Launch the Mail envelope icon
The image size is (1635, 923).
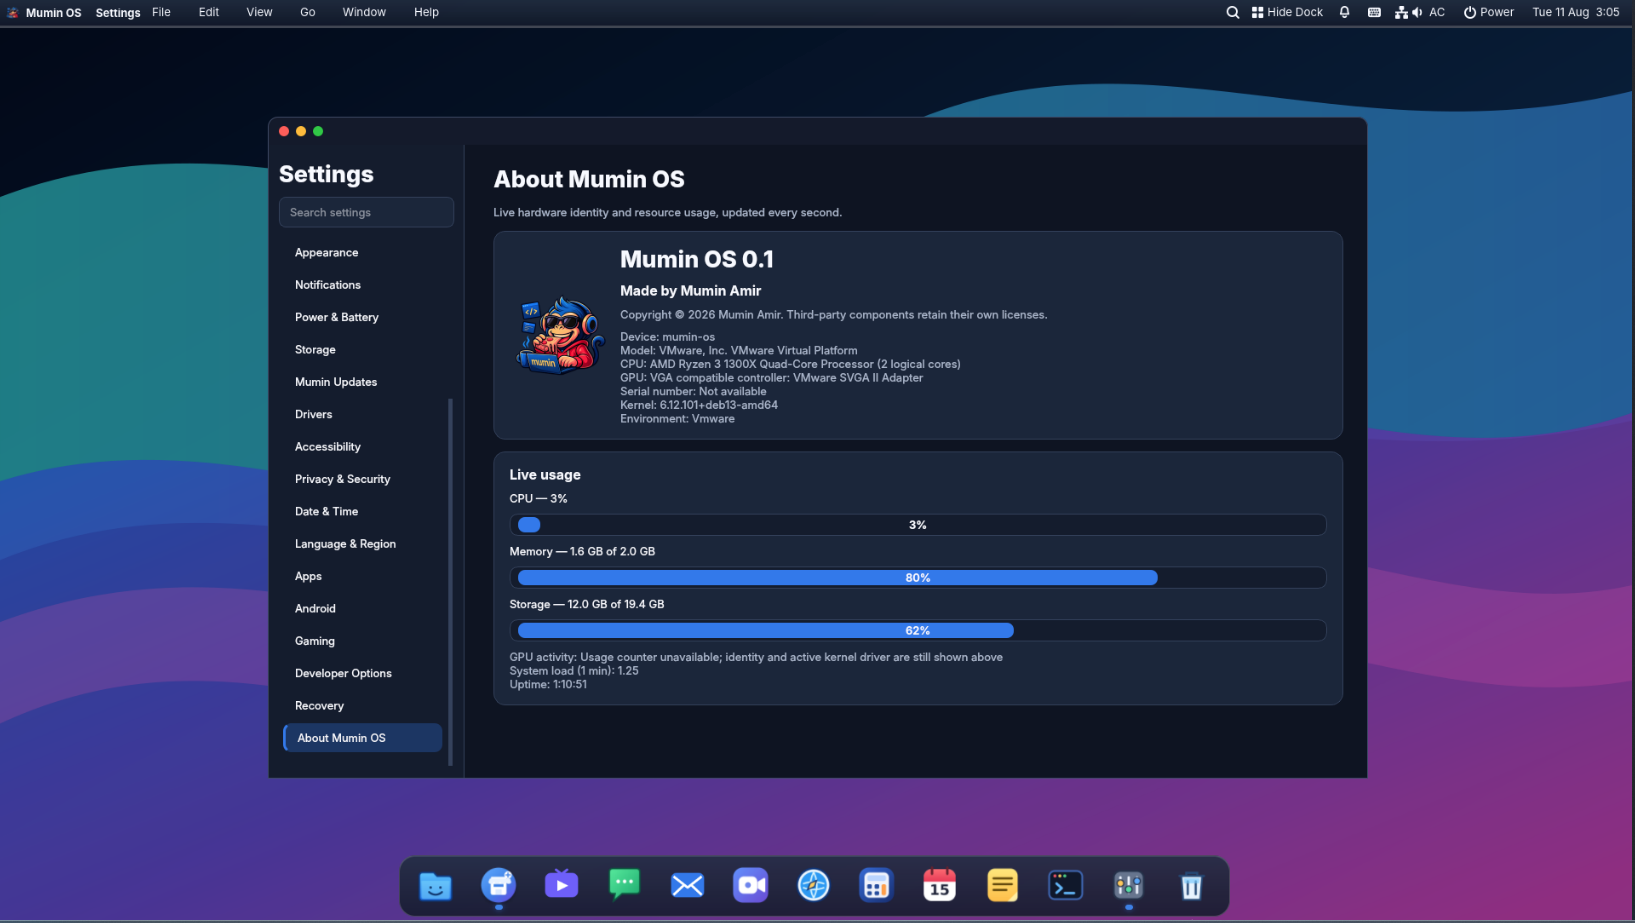point(687,886)
